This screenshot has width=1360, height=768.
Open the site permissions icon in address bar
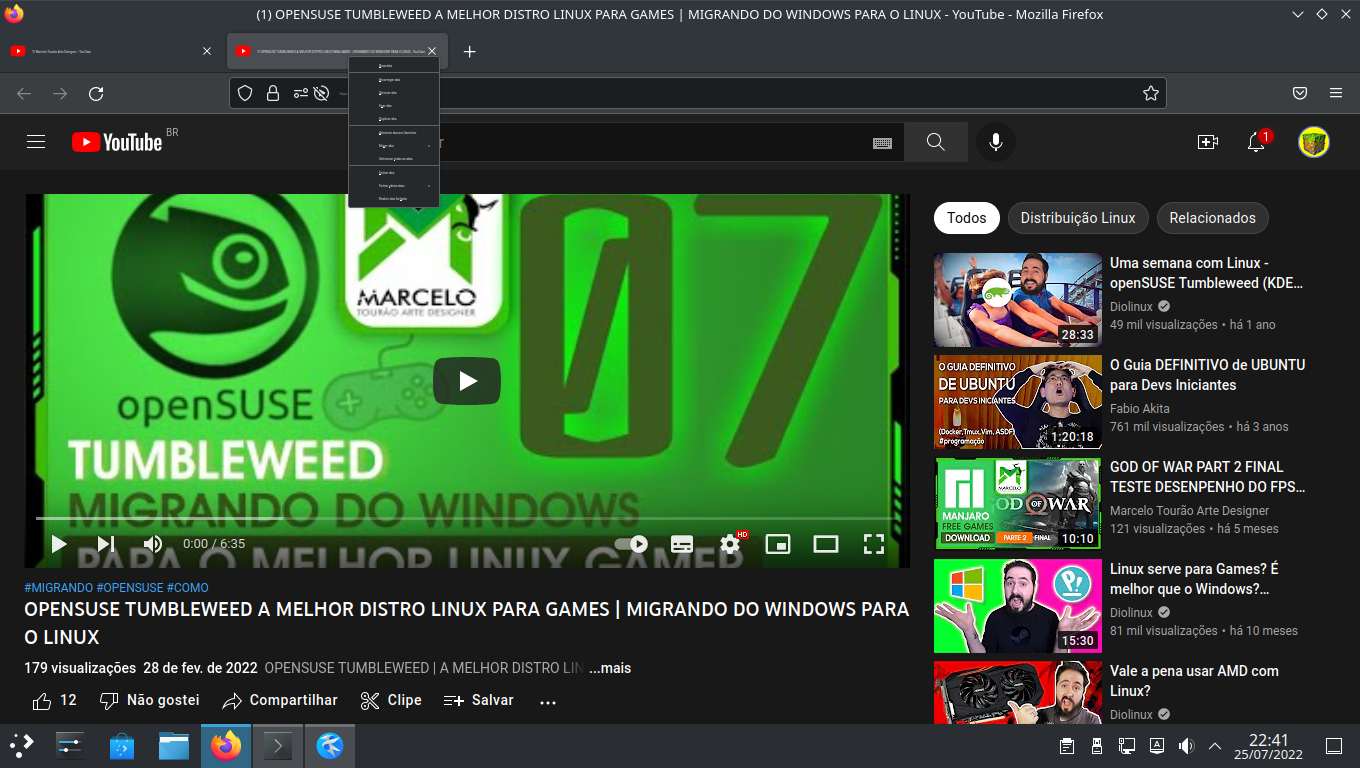[300, 93]
